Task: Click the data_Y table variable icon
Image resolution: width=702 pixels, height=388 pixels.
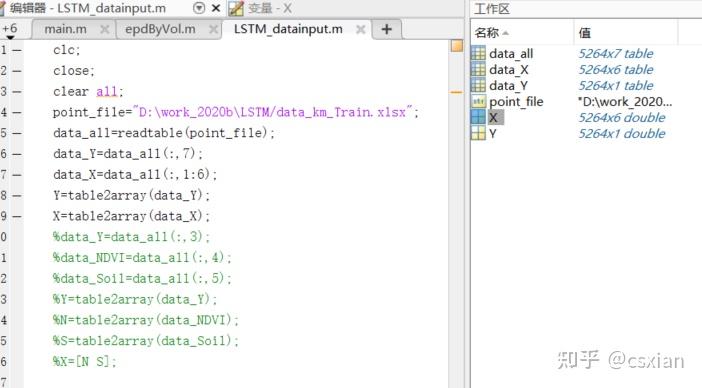Action: [x=478, y=85]
